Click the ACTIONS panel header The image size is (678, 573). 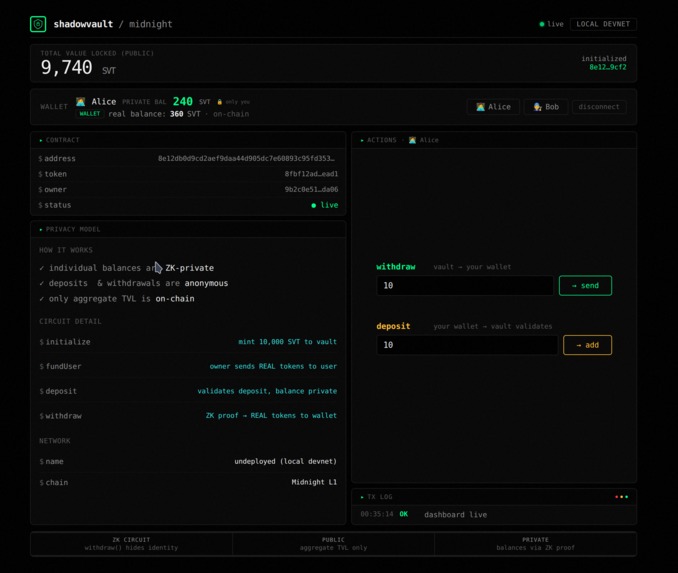coord(494,140)
